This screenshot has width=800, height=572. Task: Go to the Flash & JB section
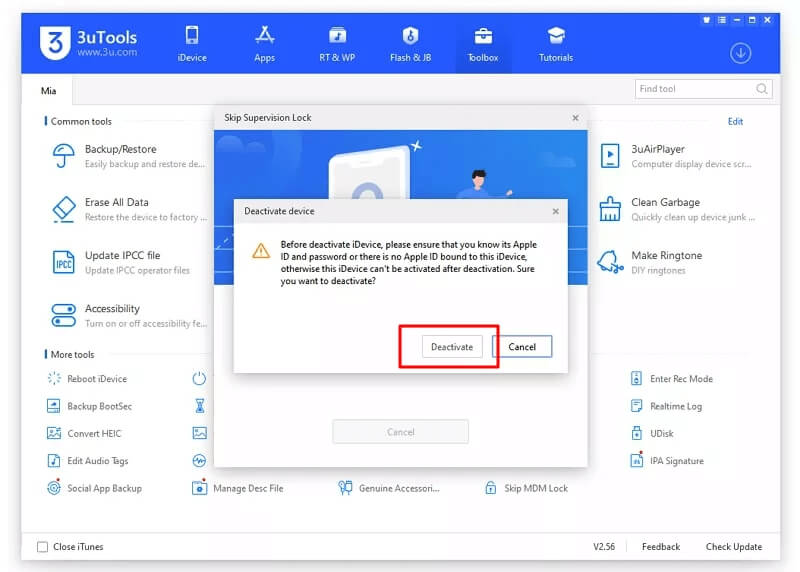410,44
